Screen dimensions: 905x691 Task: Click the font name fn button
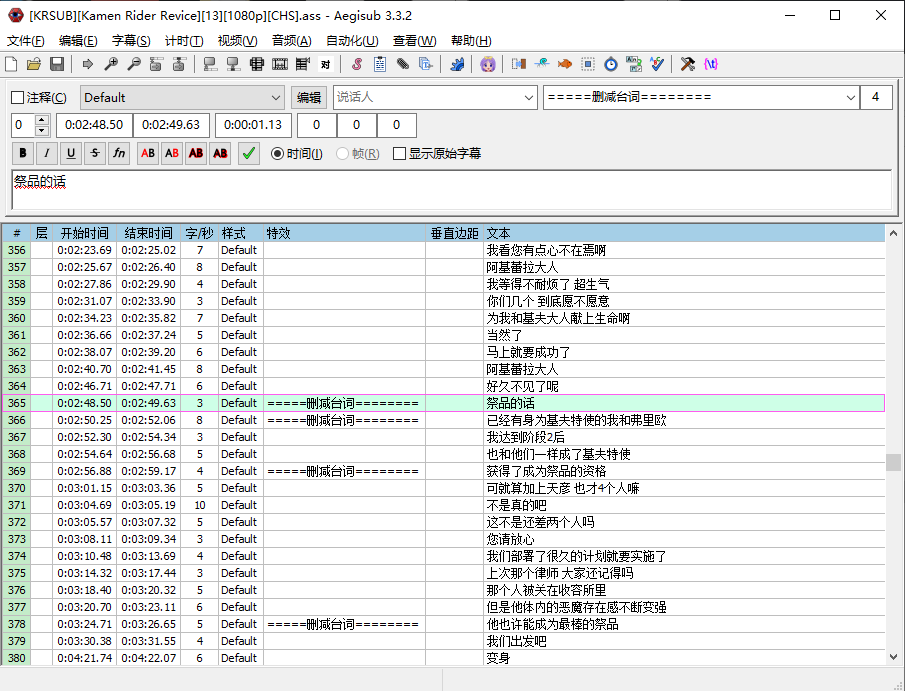point(119,153)
